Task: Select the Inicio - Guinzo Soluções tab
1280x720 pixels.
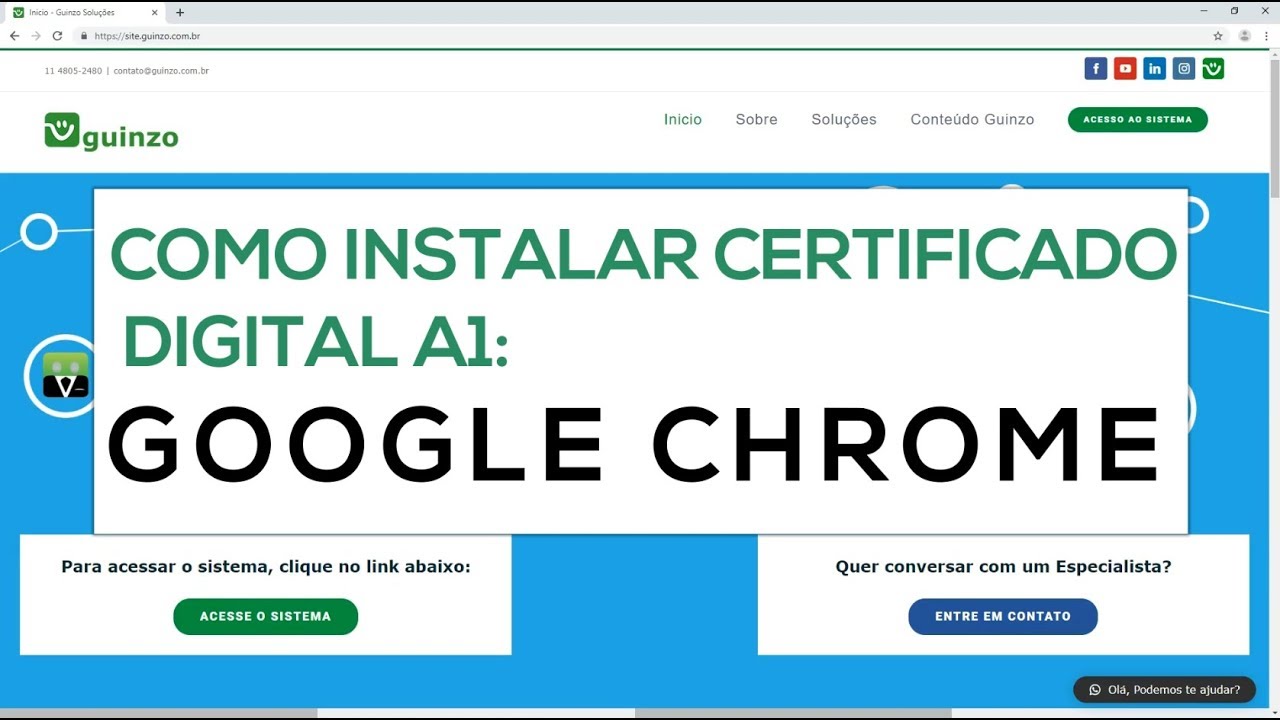Action: (x=85, y=12)
